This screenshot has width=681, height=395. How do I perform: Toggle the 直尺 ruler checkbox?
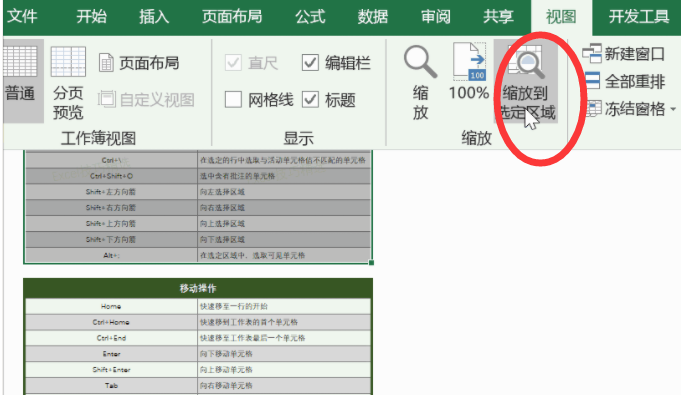tap(233, 63)
